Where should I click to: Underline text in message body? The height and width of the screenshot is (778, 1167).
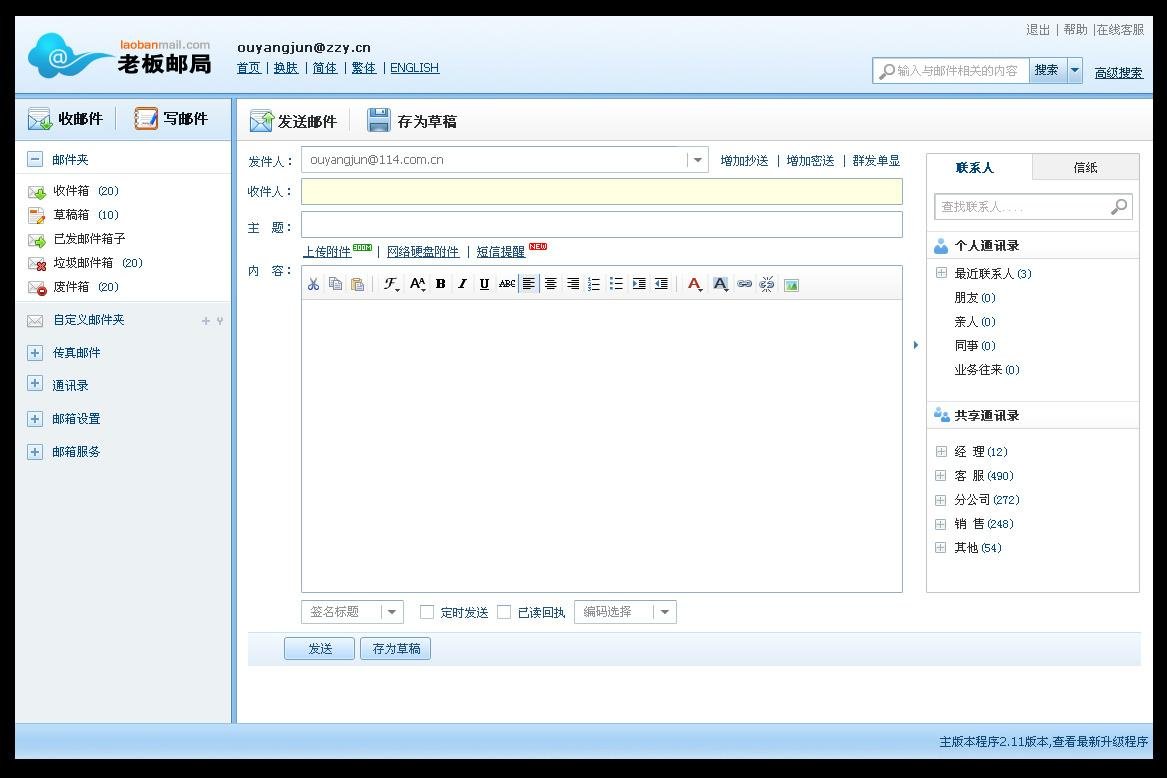tap(484, 284)
